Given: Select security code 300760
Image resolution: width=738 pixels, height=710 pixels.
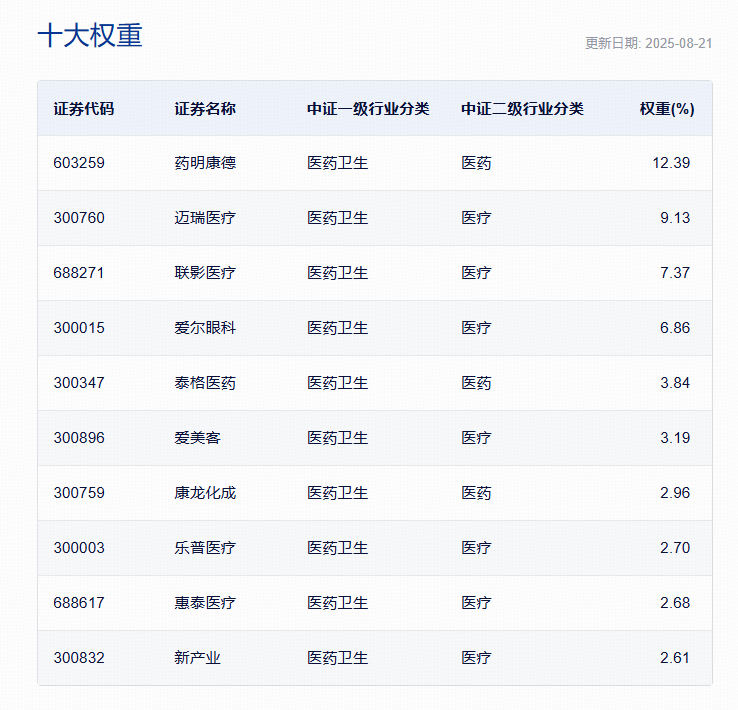Looking at the screenshot, I should (79, 218).
